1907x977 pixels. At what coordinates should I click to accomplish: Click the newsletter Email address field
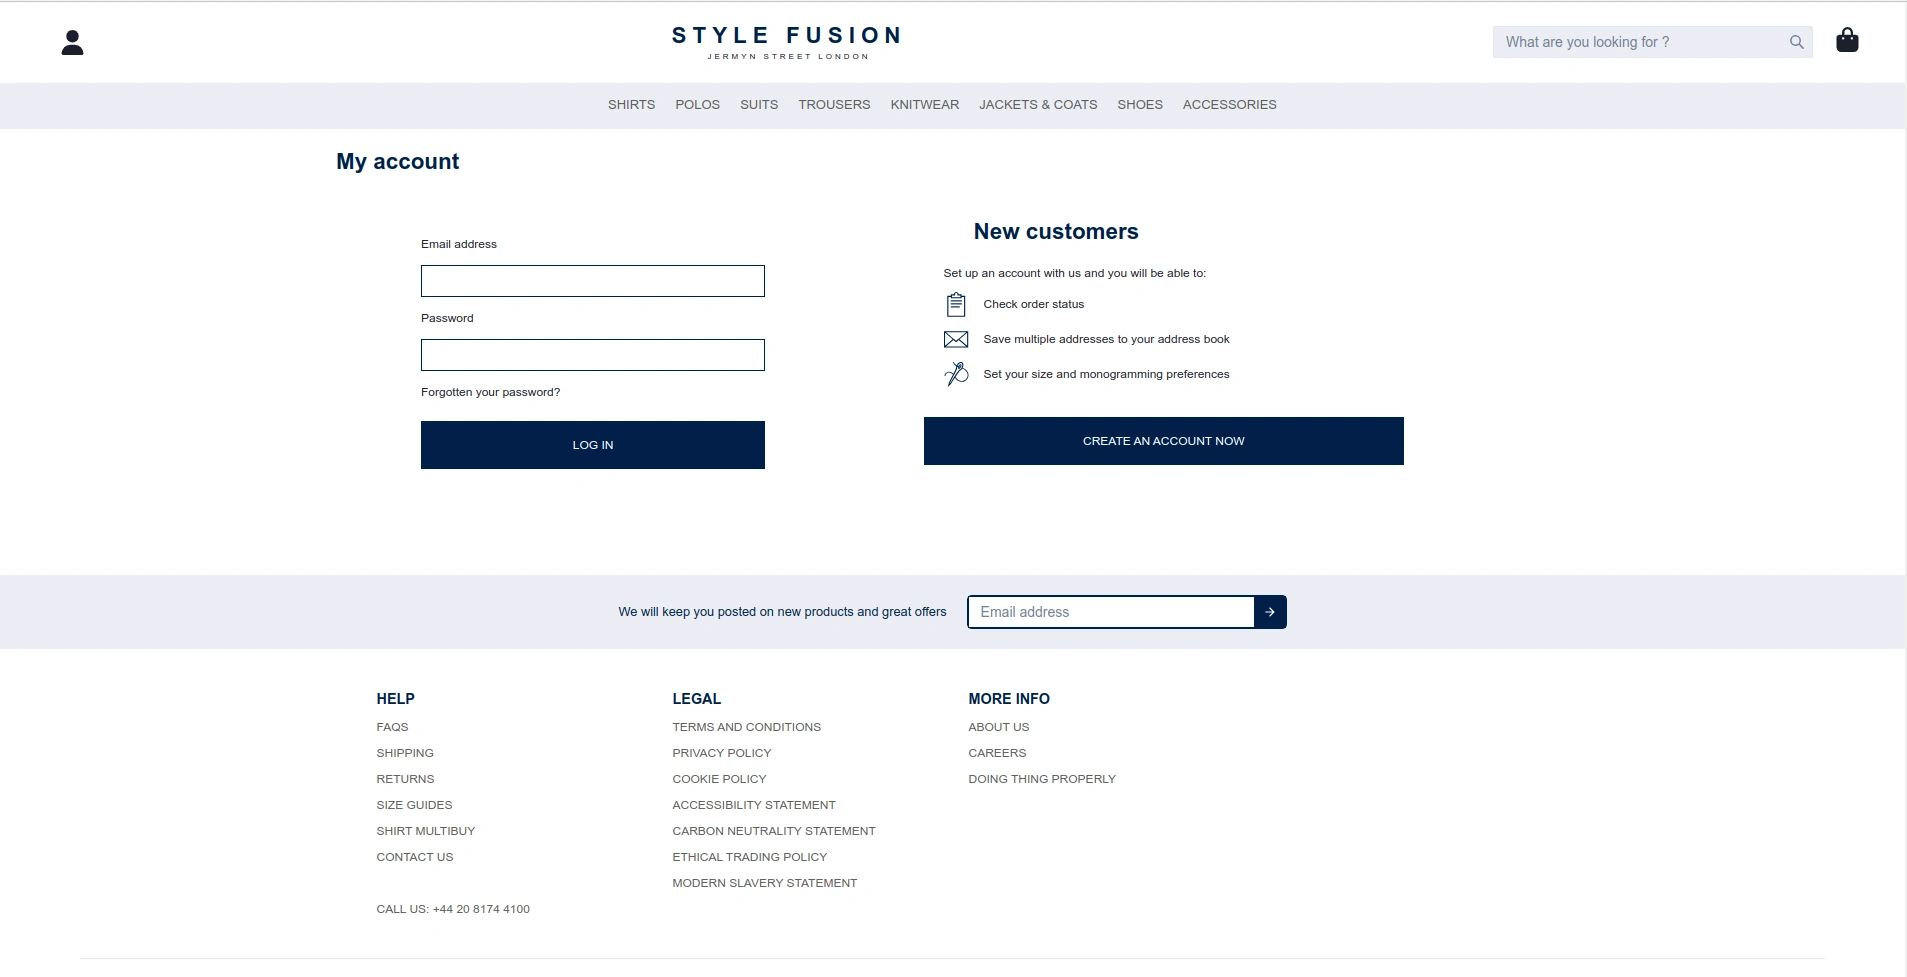point(1111,612)
